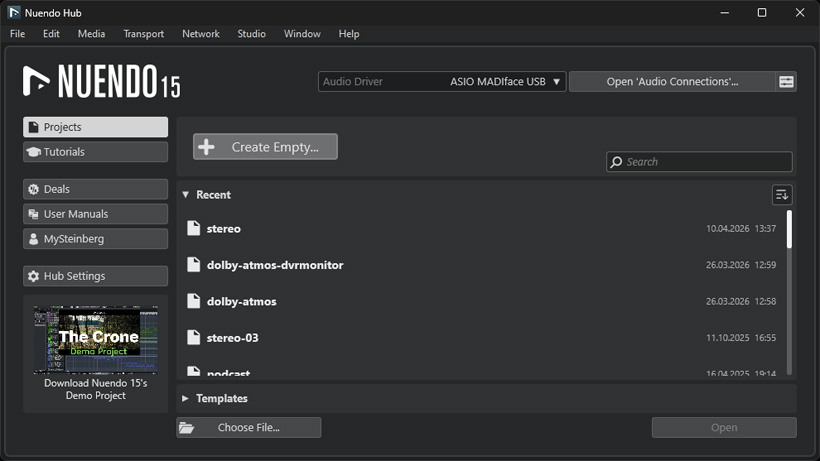Click the Create Empty button
Image resolution: width=820 pixels, height=461 pixels.
pyautogui.click(x=265, y=147)
